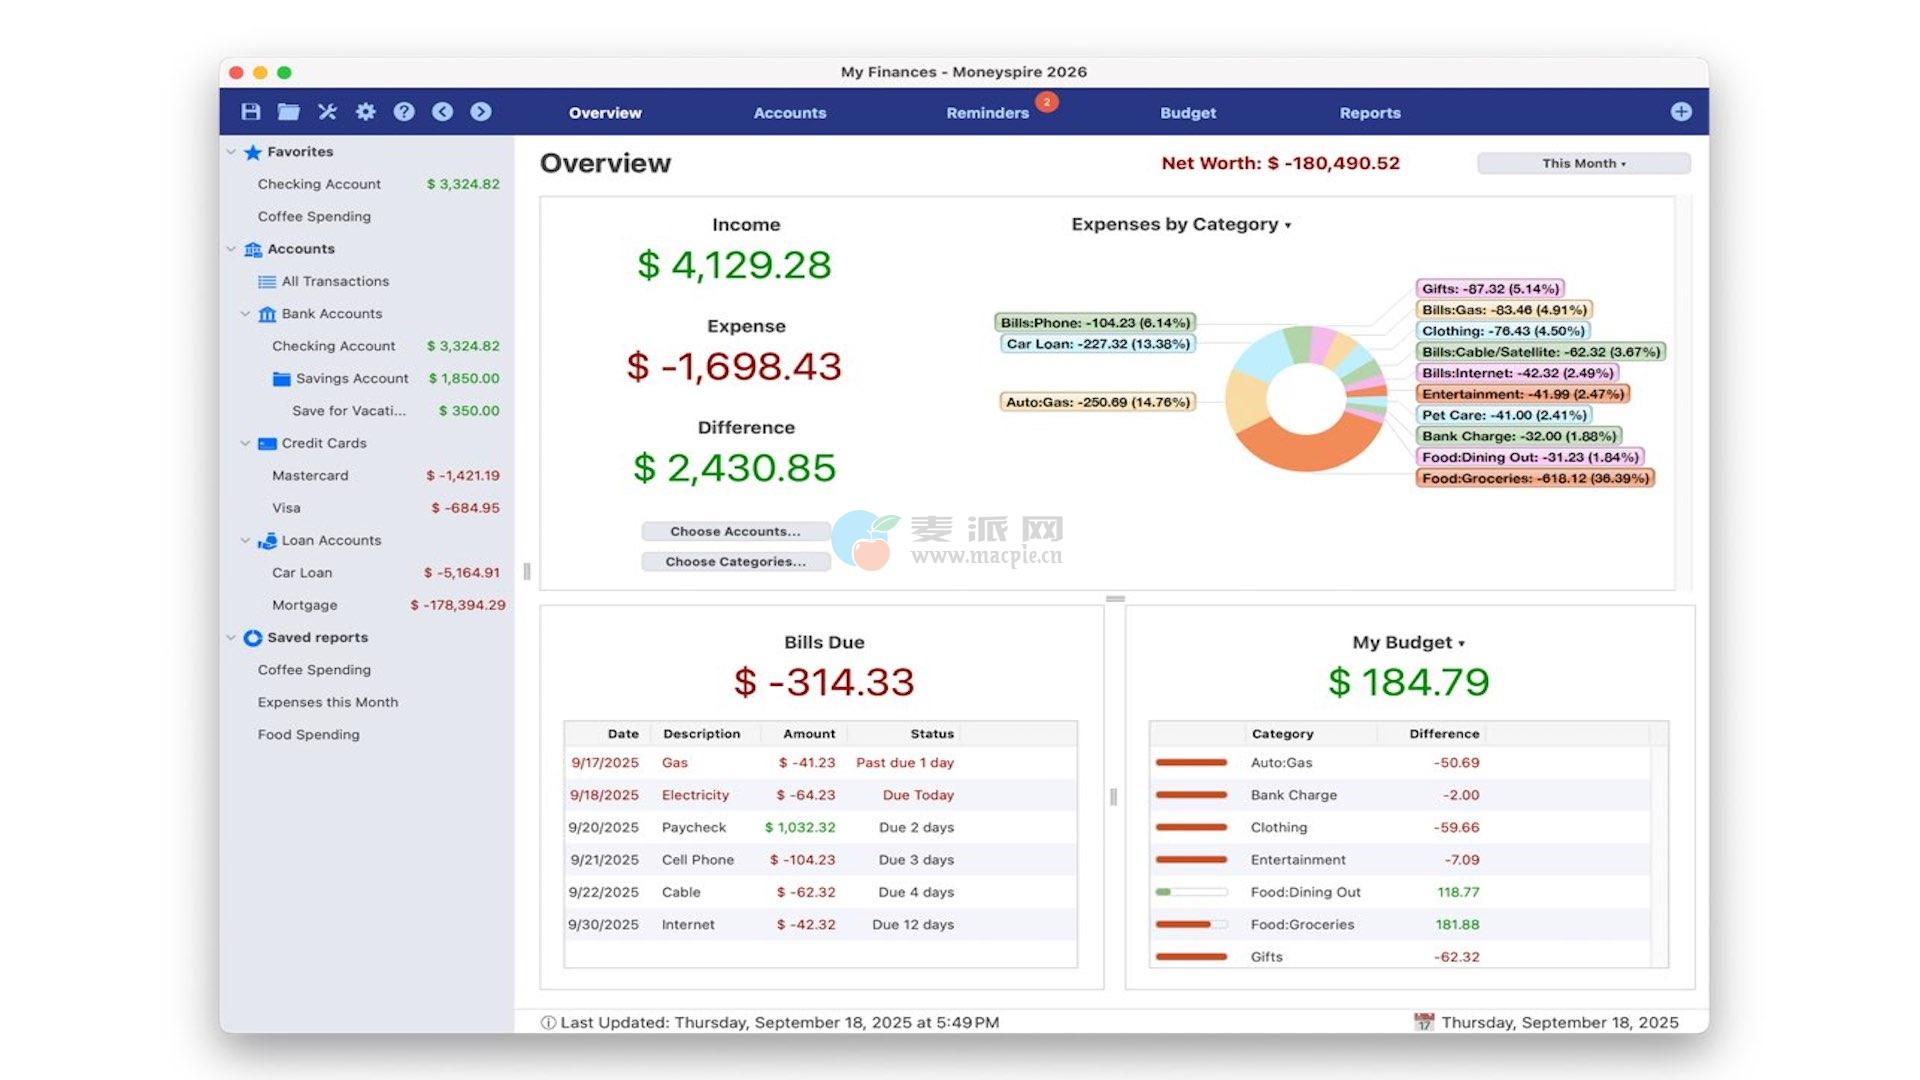Click the plus add icon in toolbar
The width and height of the screenshot is (1920, 1080).
[x=1681, y=112]
